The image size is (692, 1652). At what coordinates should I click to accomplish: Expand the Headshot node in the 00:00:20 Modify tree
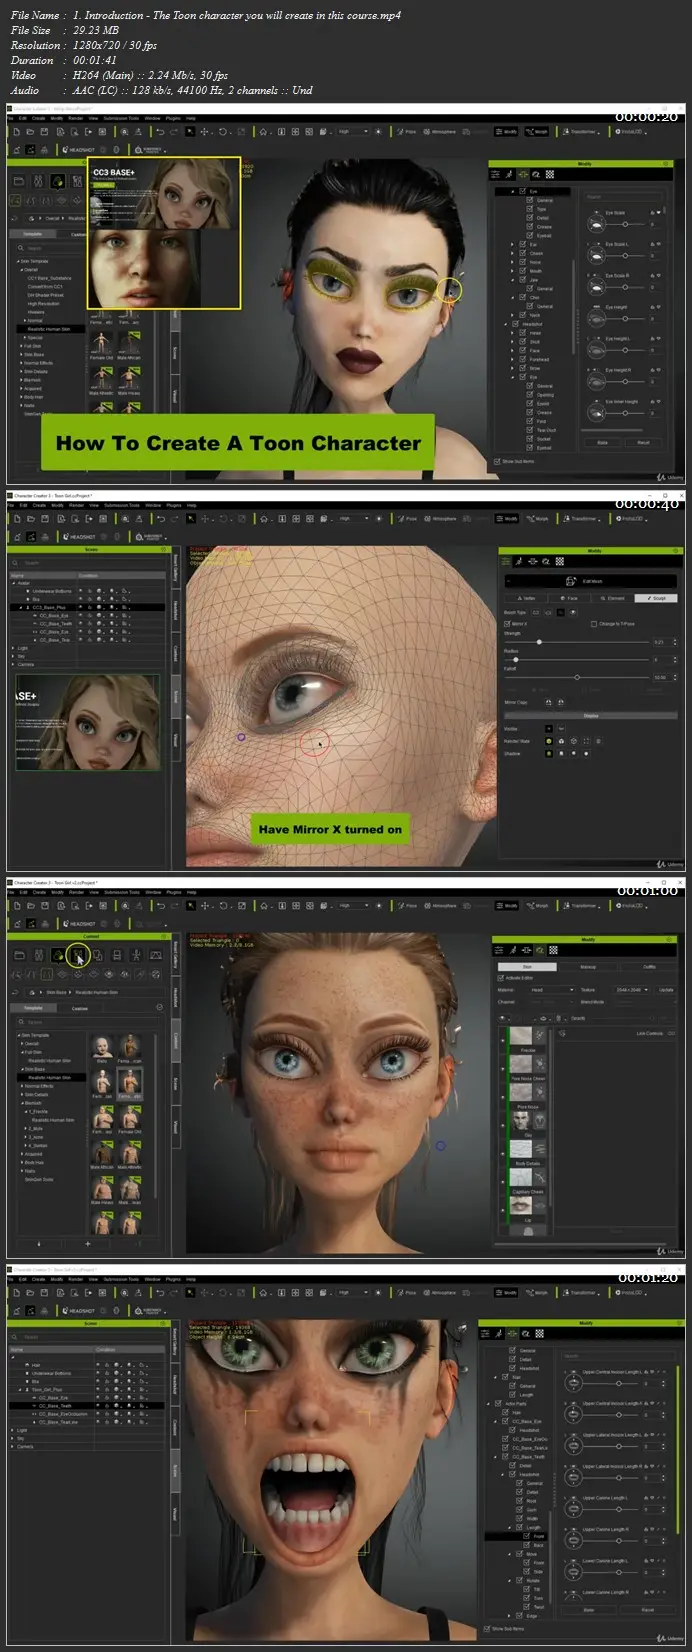(506, 324)
